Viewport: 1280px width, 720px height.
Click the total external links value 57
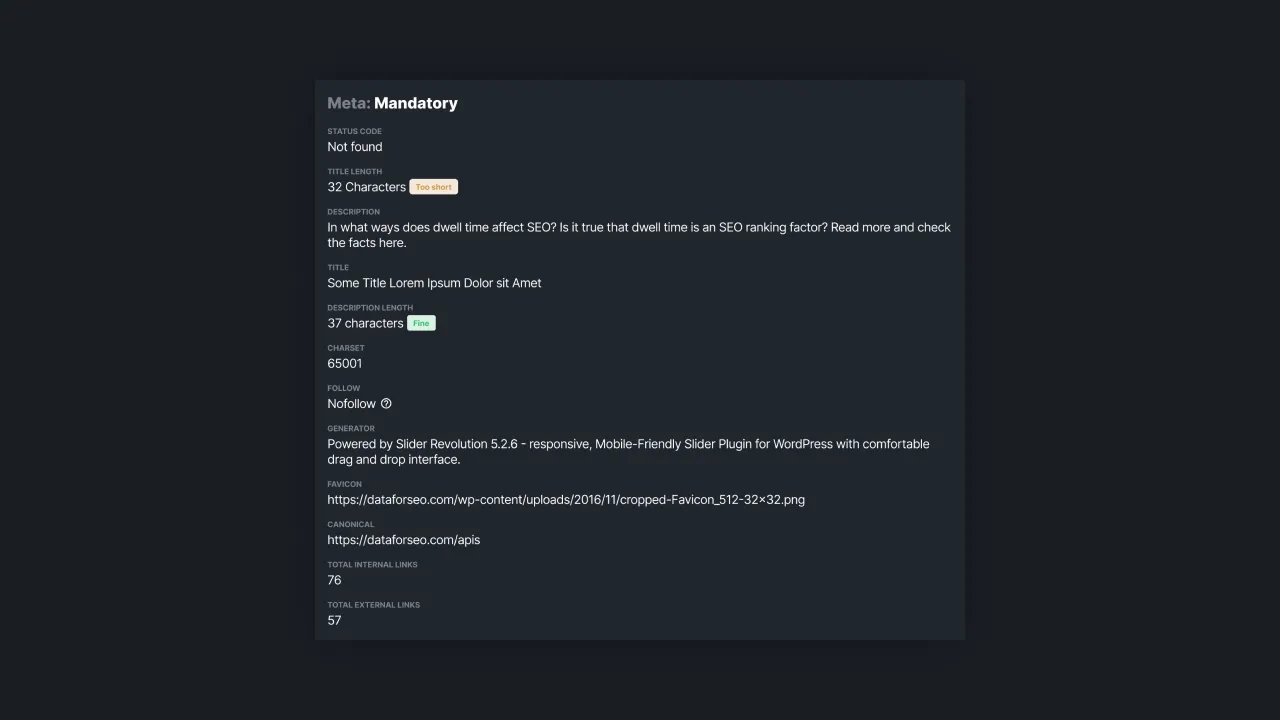[334, 621]
